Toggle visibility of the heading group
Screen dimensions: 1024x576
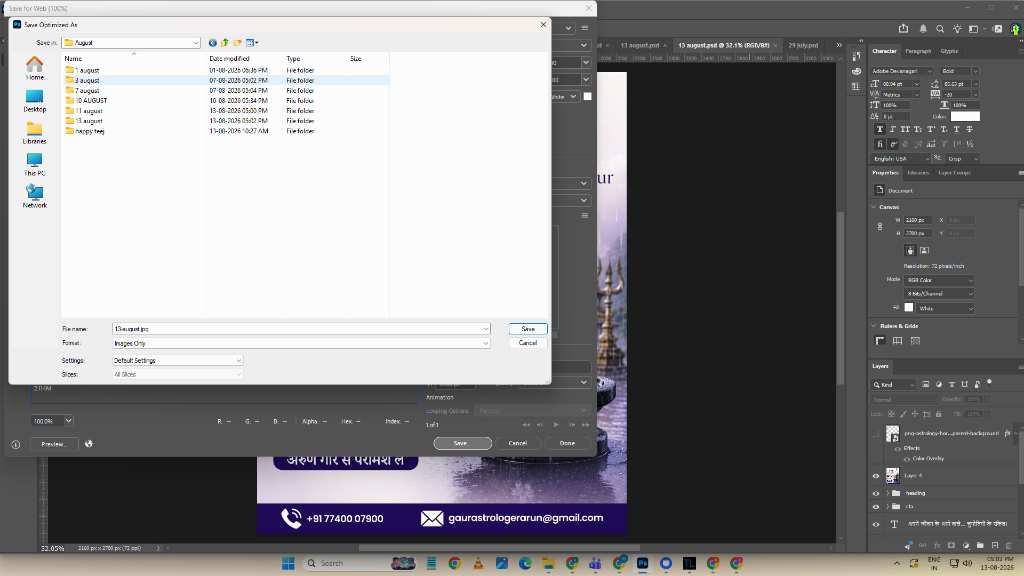click(x=876, y=494)
